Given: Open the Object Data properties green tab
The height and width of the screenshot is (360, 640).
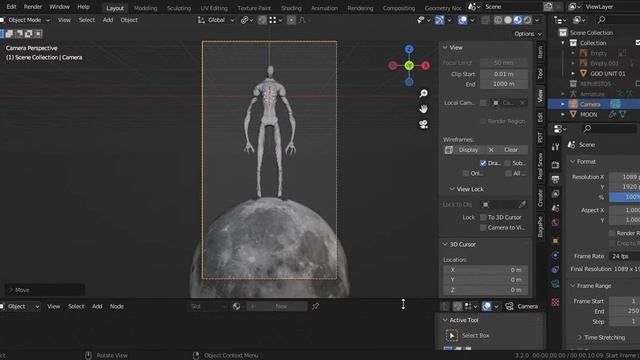Looking at the screenshot, I should pos(555,284).
